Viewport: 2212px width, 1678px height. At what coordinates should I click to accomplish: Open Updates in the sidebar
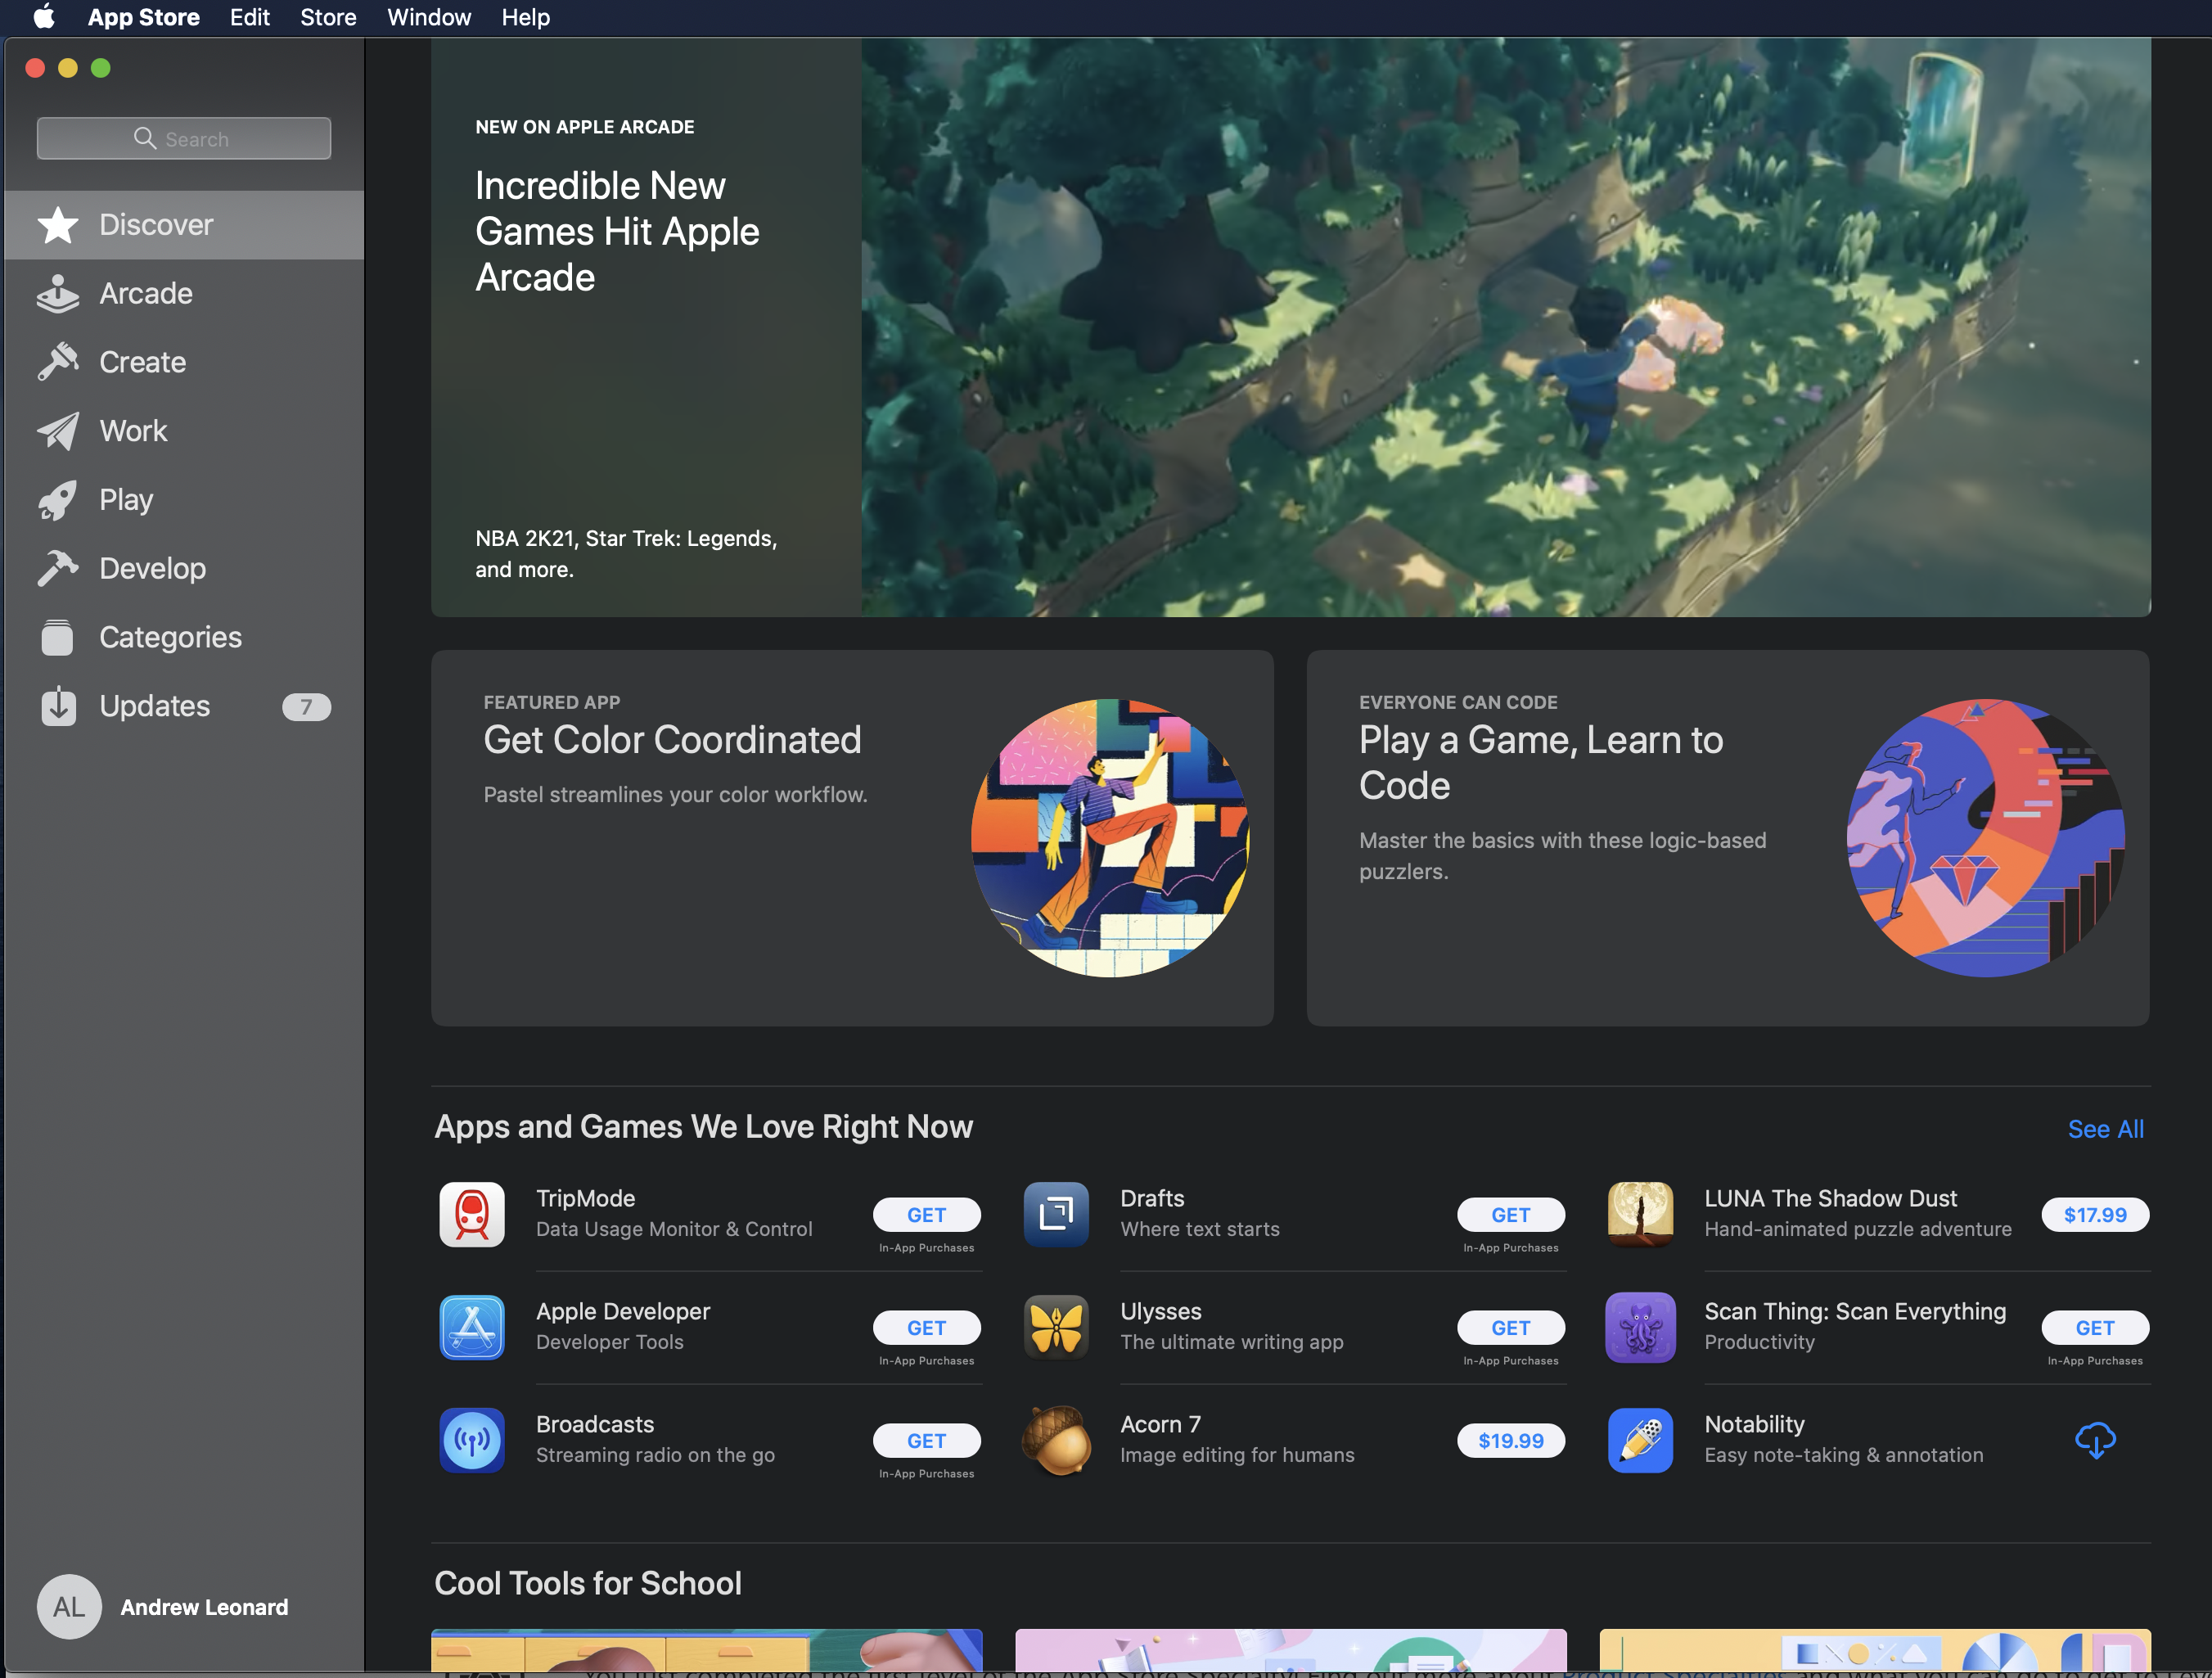(x=155, y=706)
